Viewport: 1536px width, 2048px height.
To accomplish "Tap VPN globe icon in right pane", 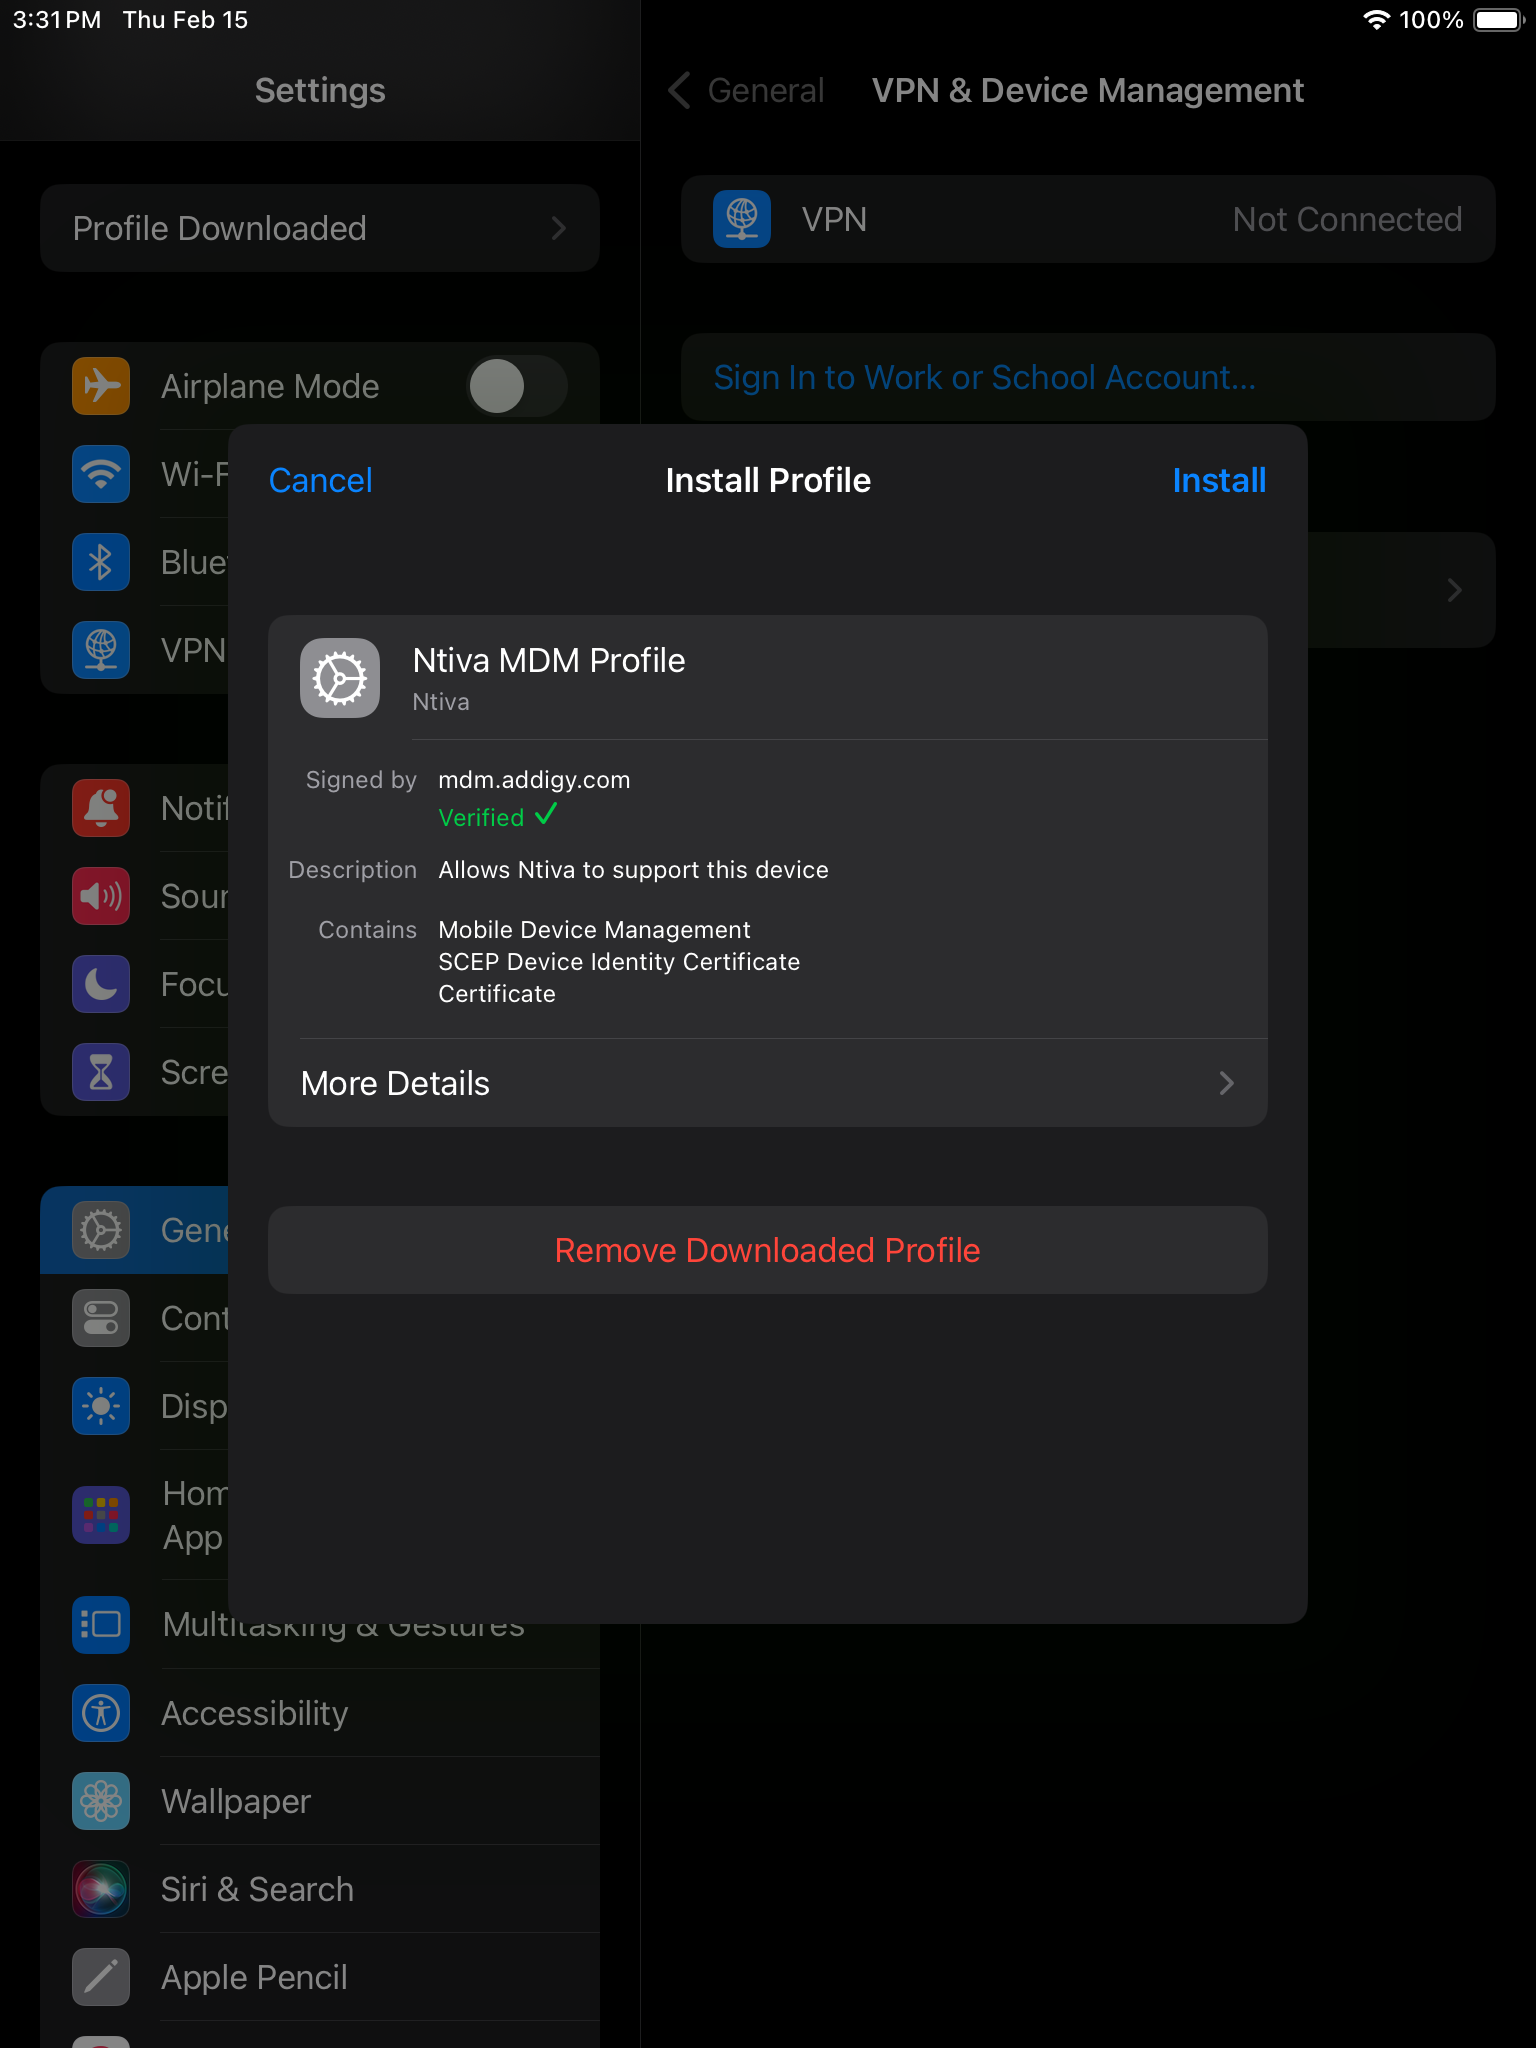I will click(742, 219).
